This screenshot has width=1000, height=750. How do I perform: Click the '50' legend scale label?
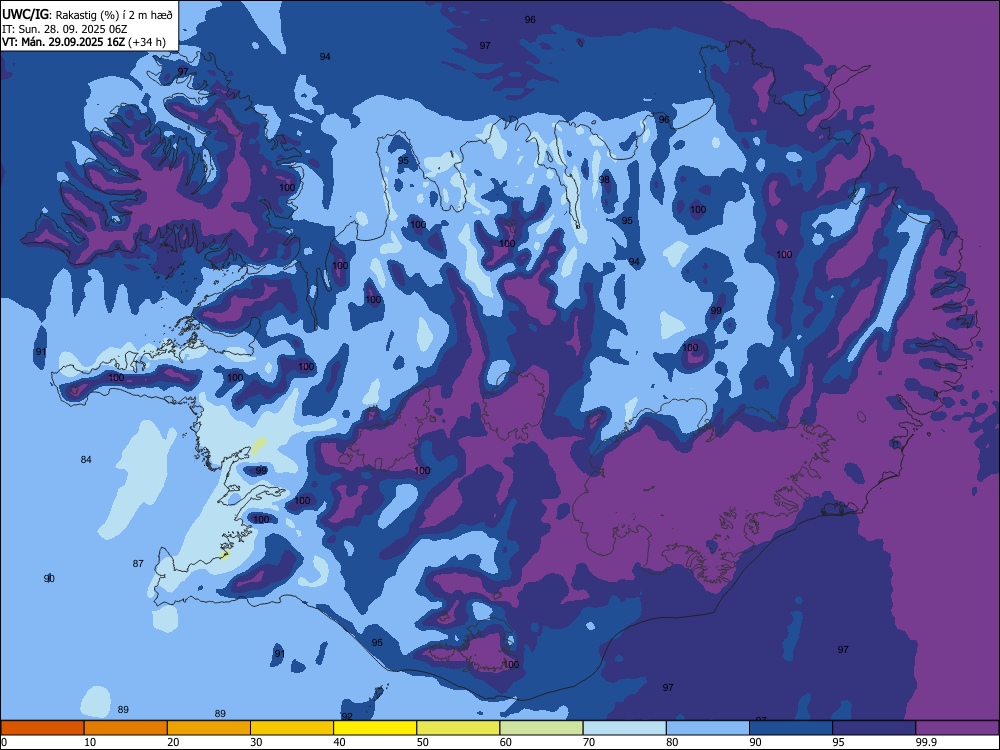coord(423,742)
